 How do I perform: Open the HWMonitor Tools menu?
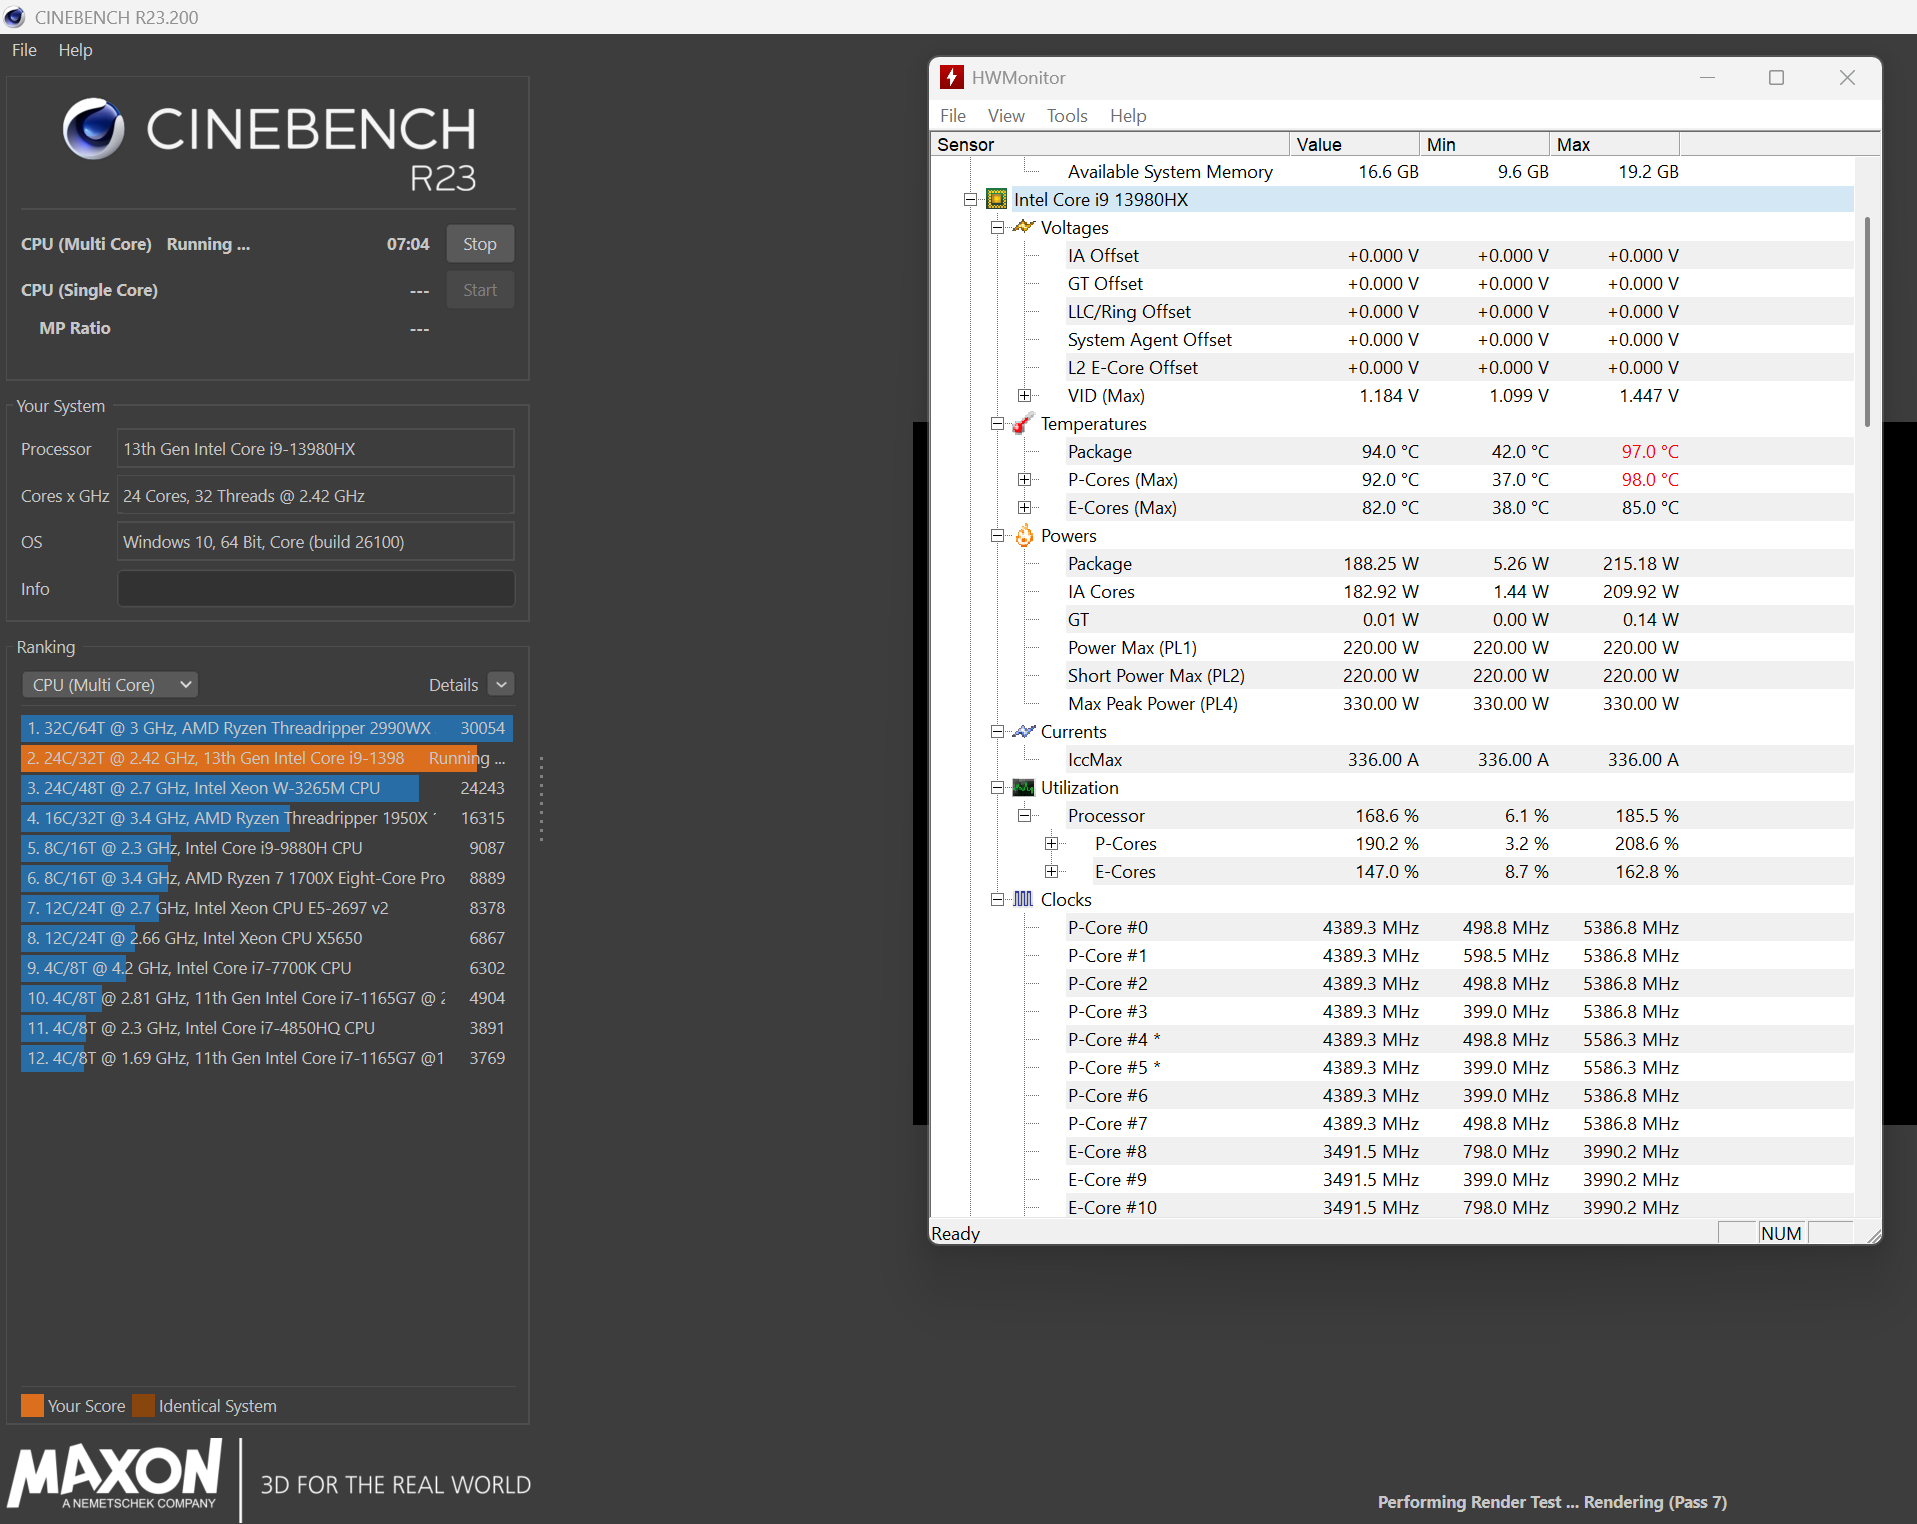coord(1066,116)
